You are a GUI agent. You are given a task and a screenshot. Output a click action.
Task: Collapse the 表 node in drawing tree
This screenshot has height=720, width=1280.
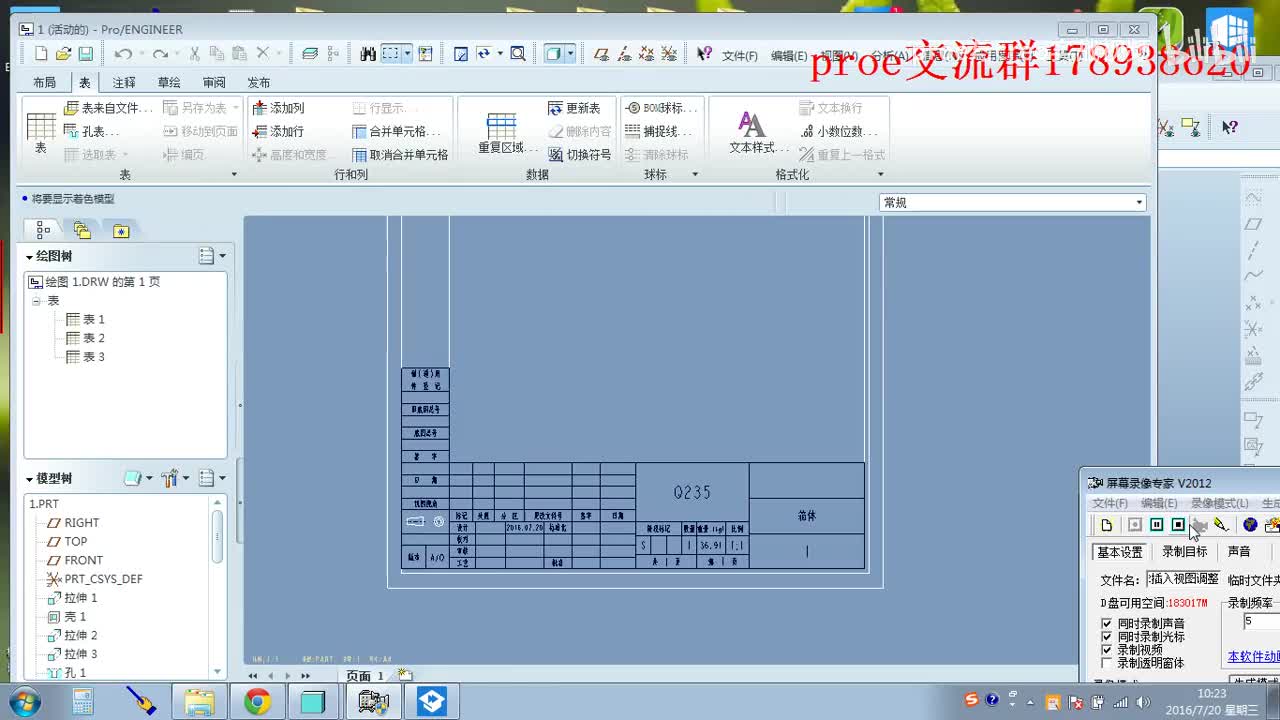(36, 301)
